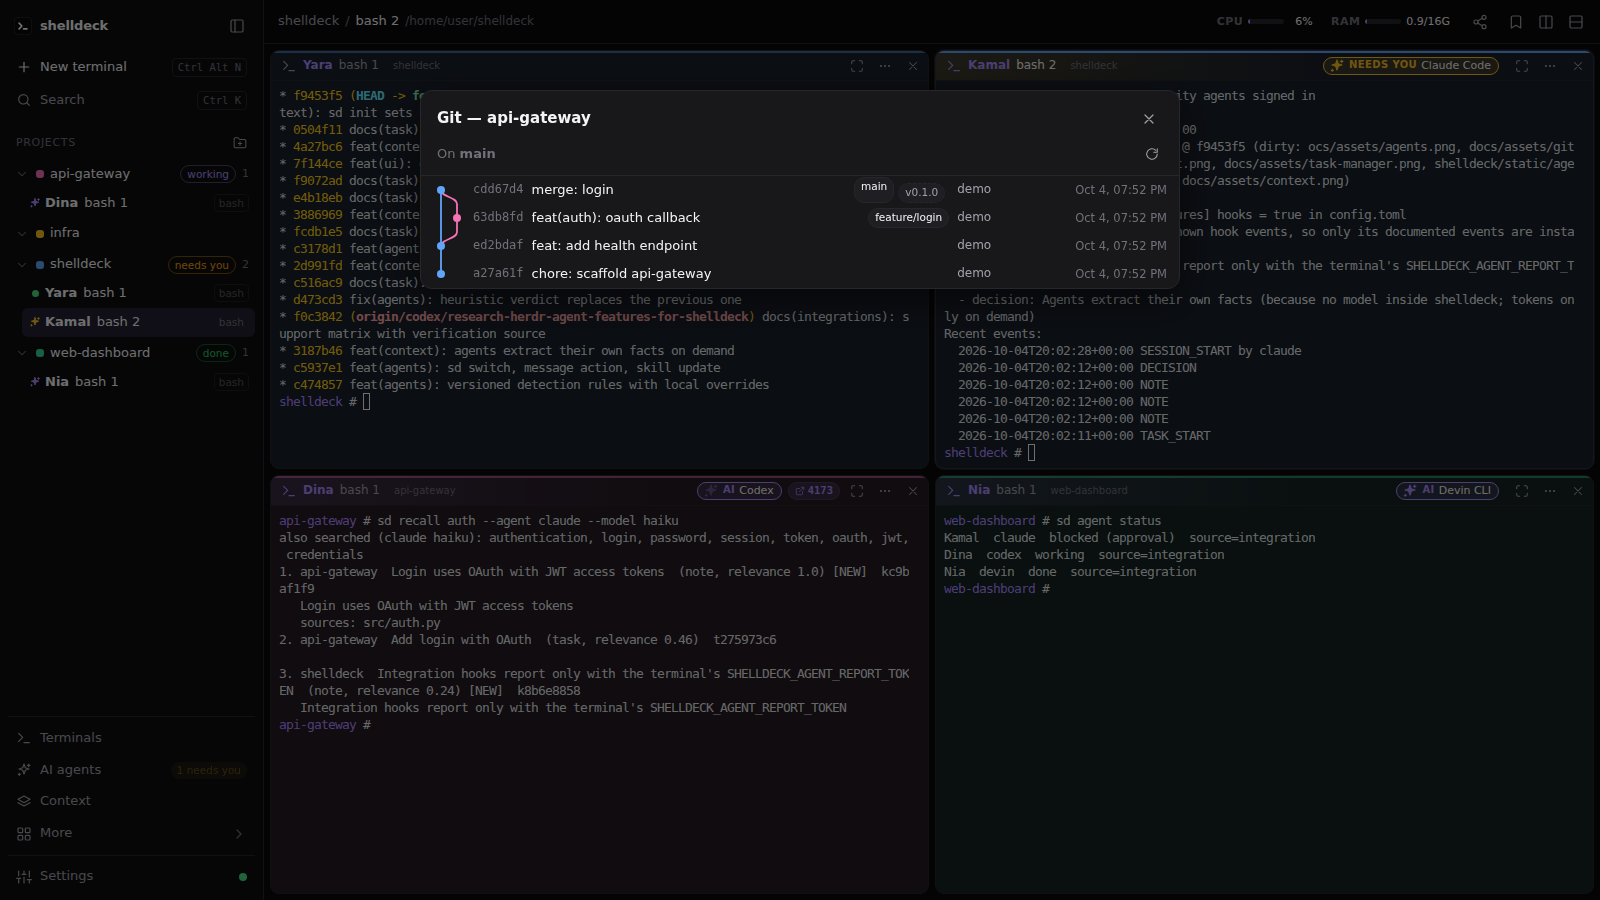The image size is (1600, 900).
Task: Expand the More menu chevron
Action: point(239,834)
